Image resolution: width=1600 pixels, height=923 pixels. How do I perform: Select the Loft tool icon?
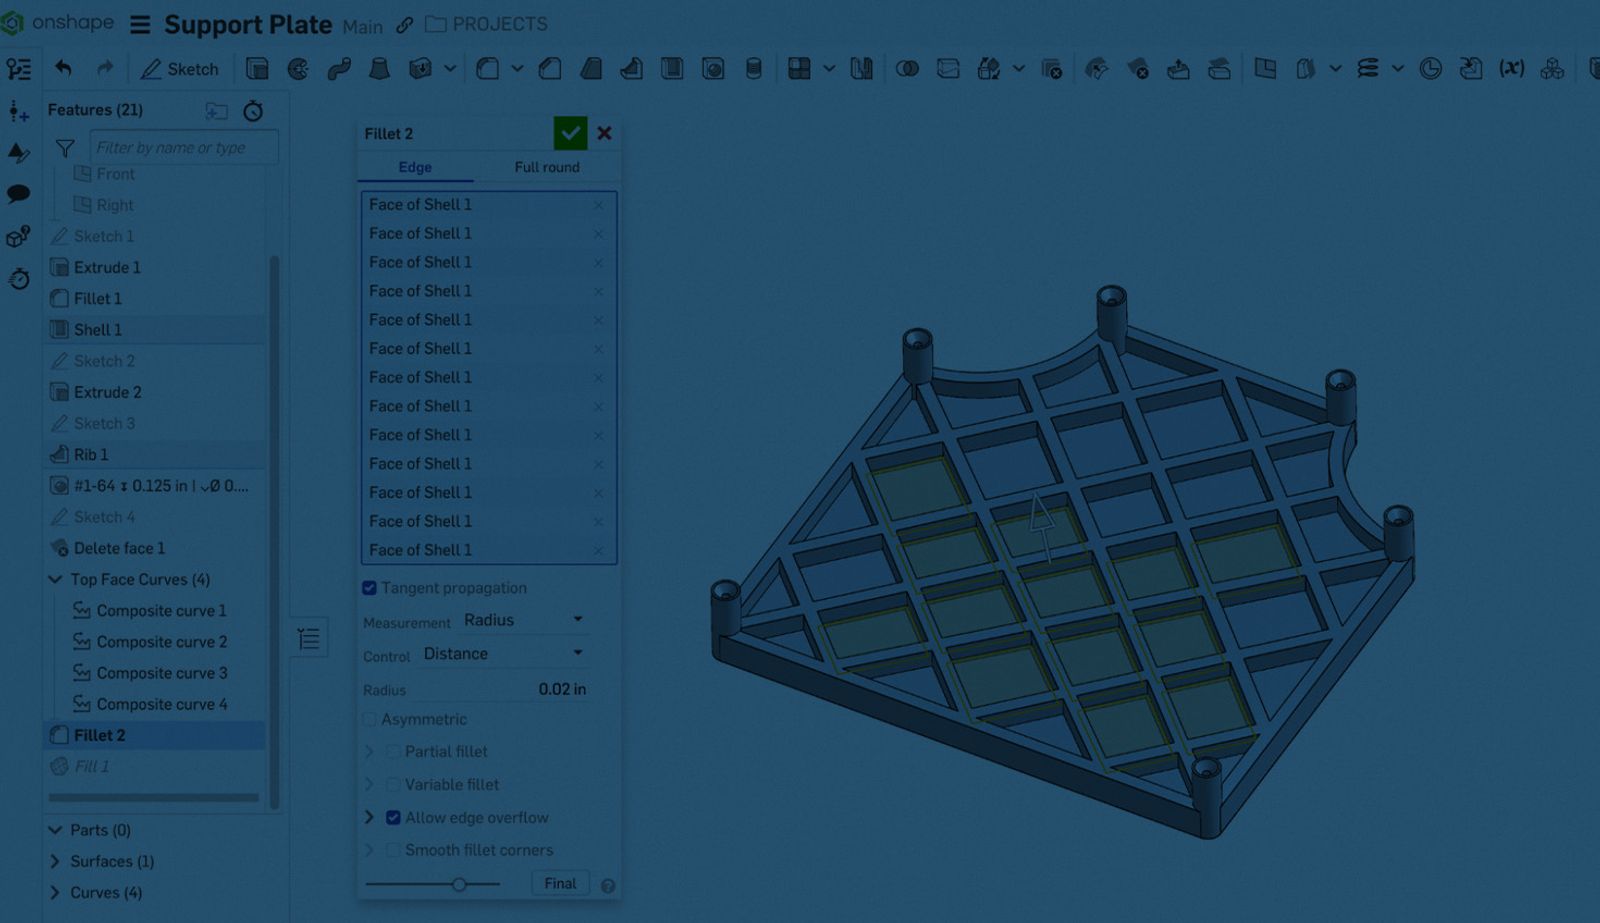point(379,69)
